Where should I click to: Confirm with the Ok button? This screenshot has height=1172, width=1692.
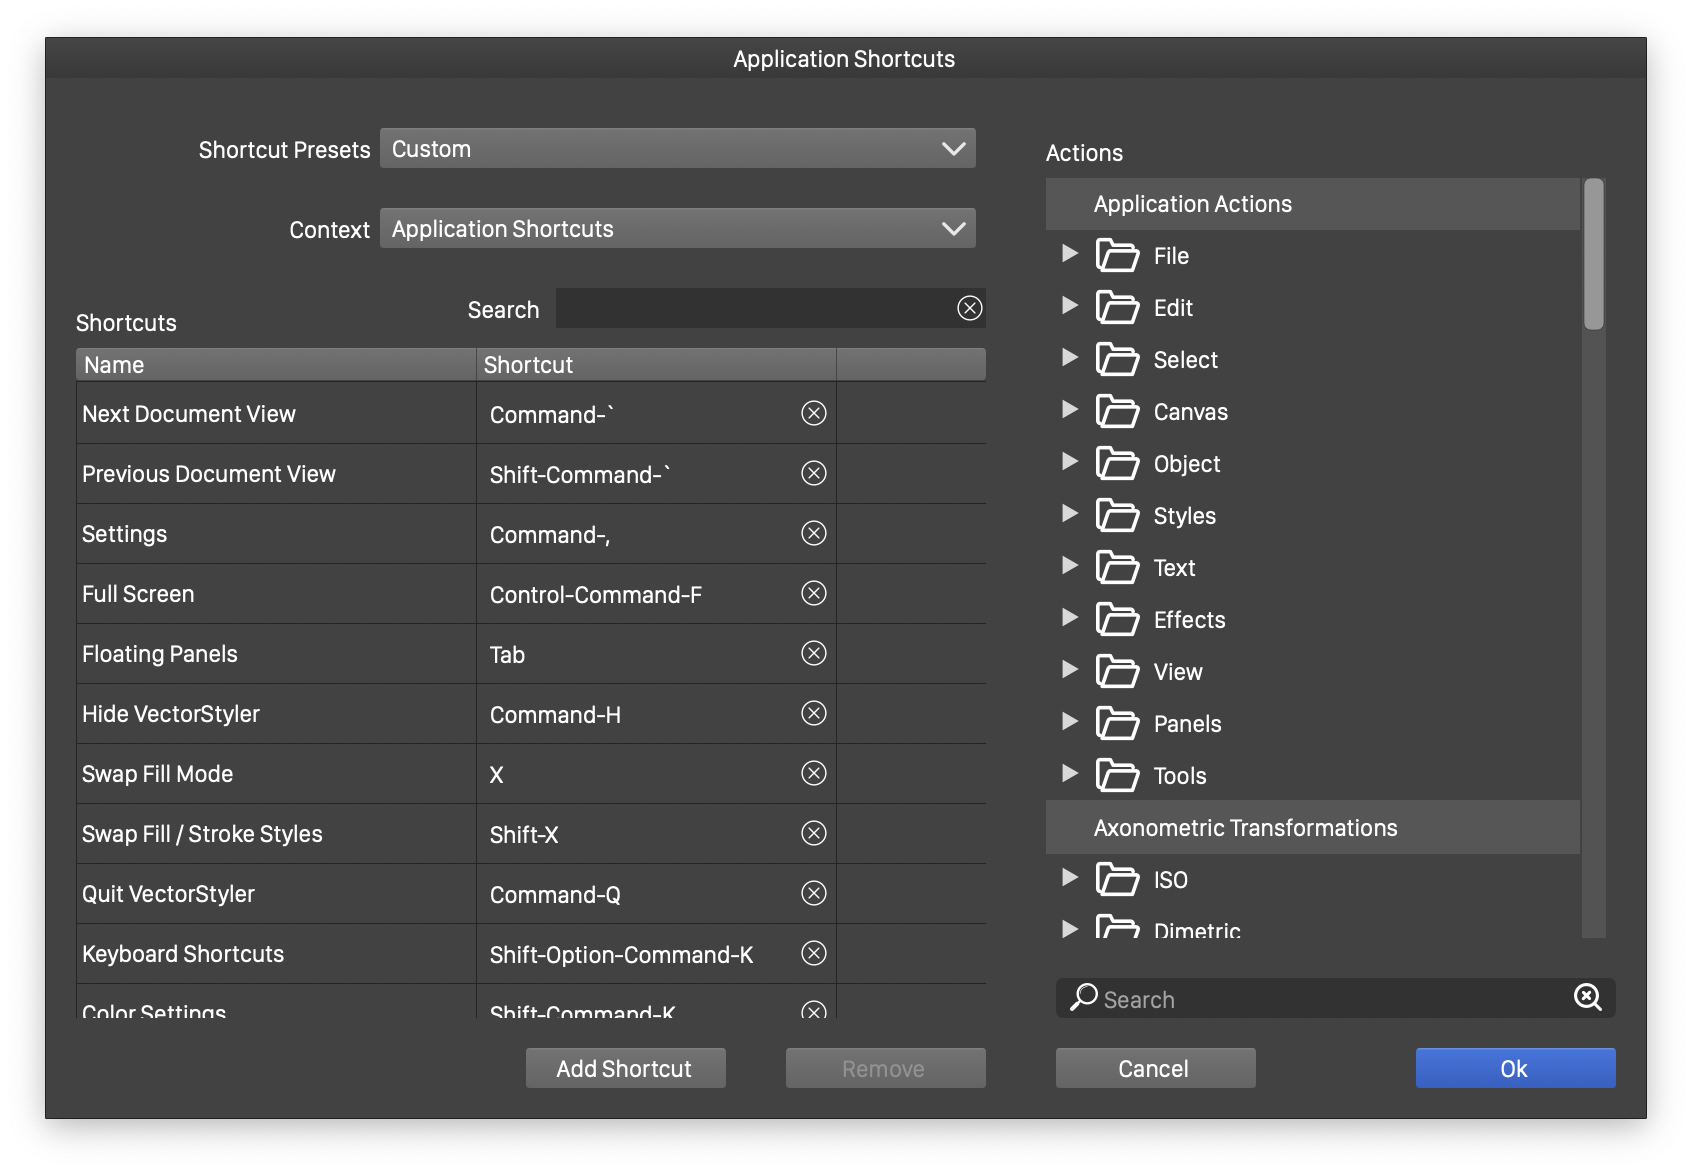(1514, 1068)
